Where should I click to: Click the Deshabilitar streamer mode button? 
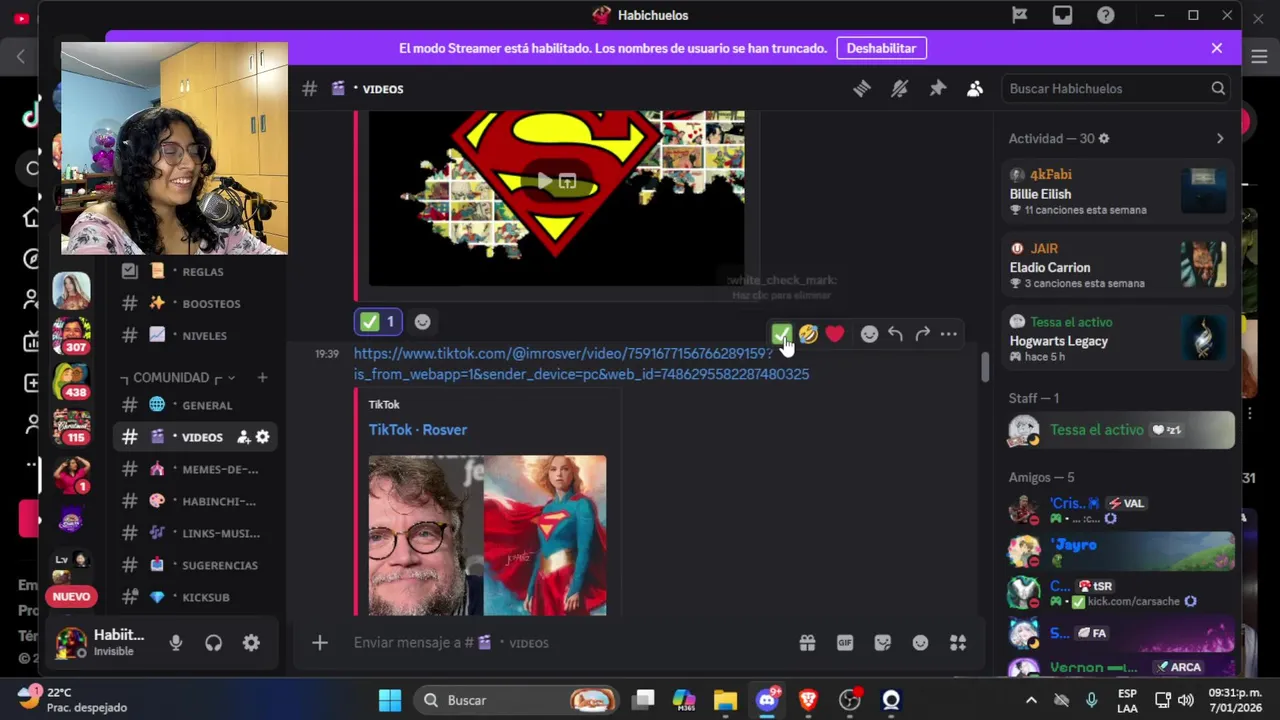tap(881, 48)
